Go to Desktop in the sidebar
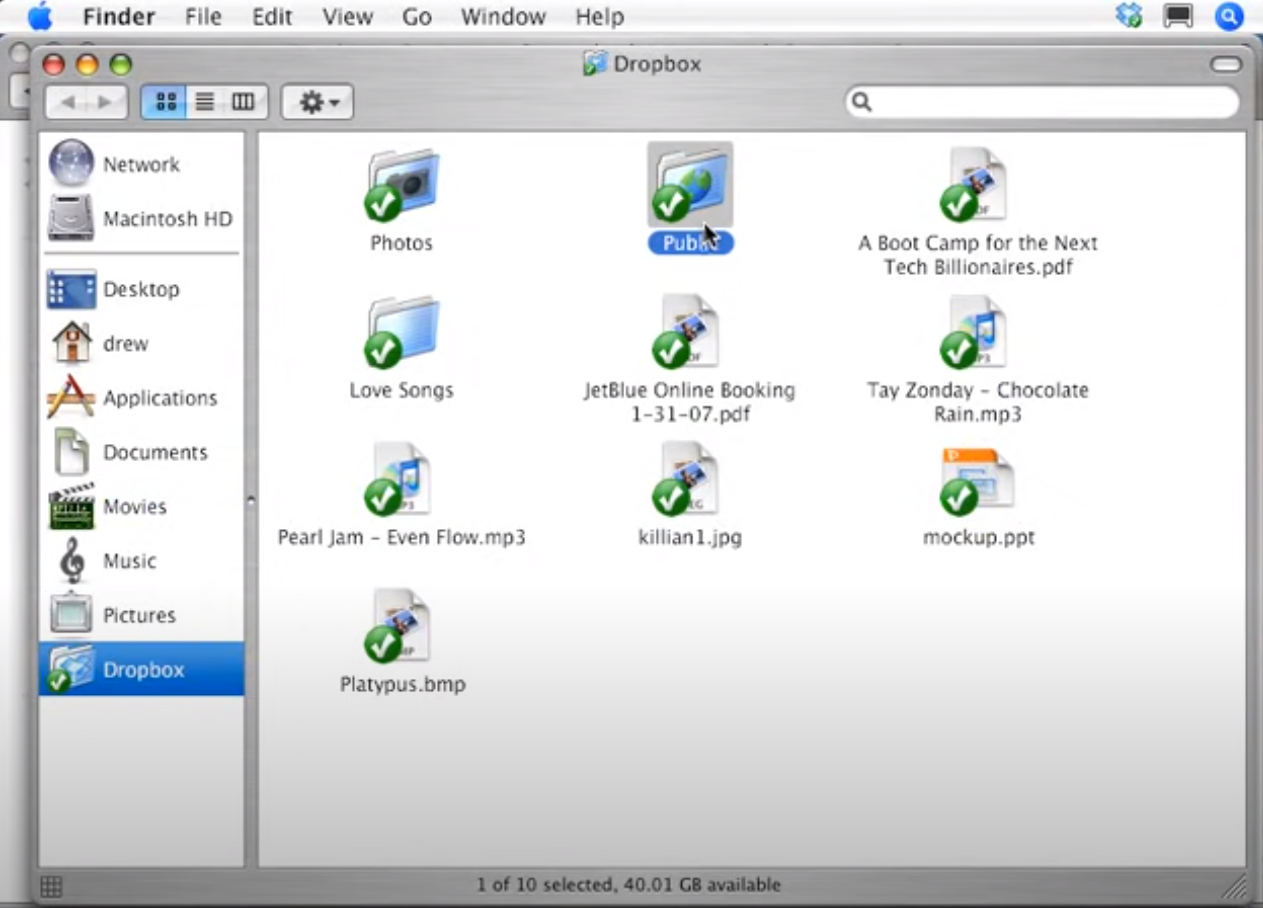Viewport: 1263px width, 908px height. pos(141,289)
